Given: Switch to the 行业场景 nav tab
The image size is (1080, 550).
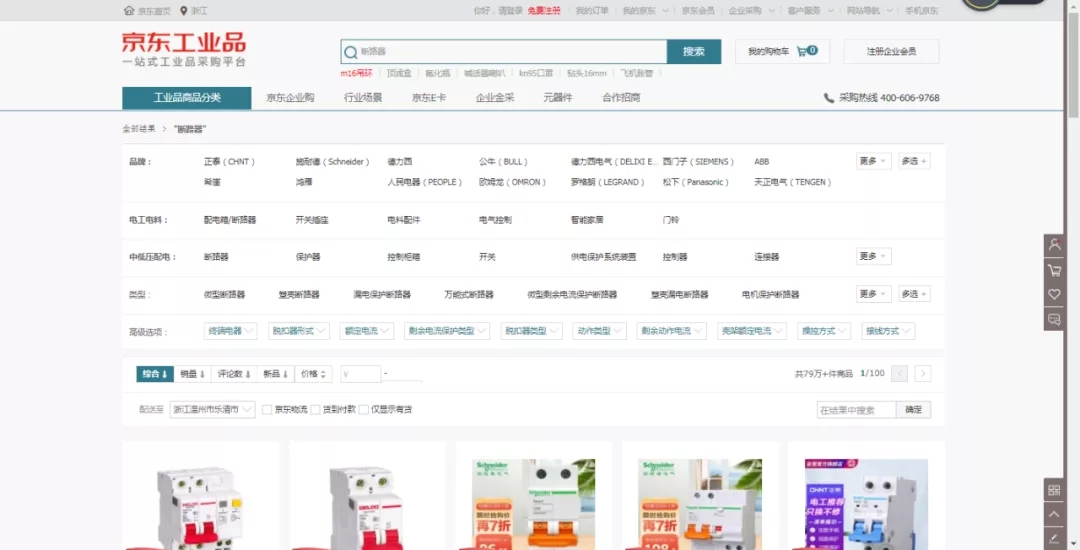Looking at the screenshot, I should coord(363,98).
